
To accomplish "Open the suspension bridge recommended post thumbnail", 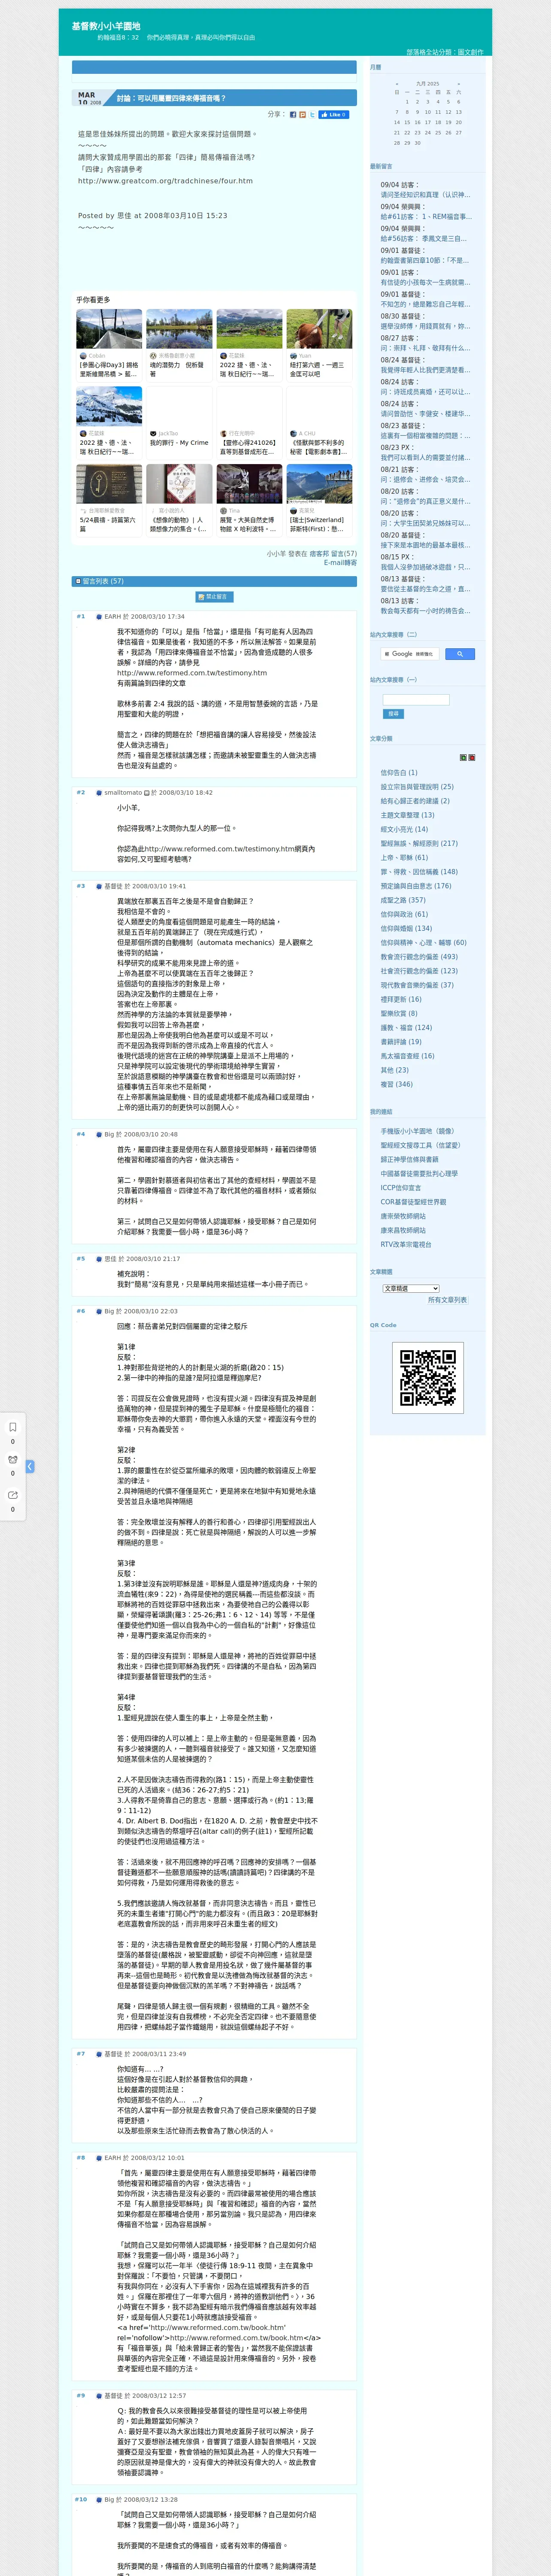I will (x=109, y=329).
